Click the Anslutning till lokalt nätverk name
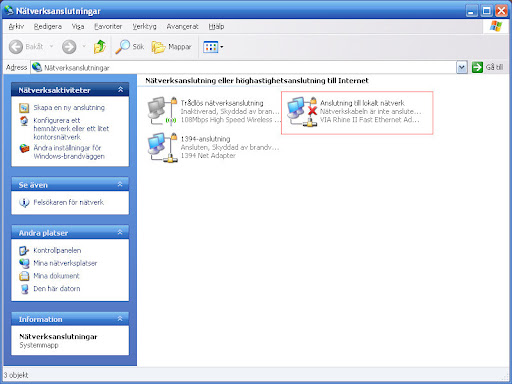 point(362,103)
